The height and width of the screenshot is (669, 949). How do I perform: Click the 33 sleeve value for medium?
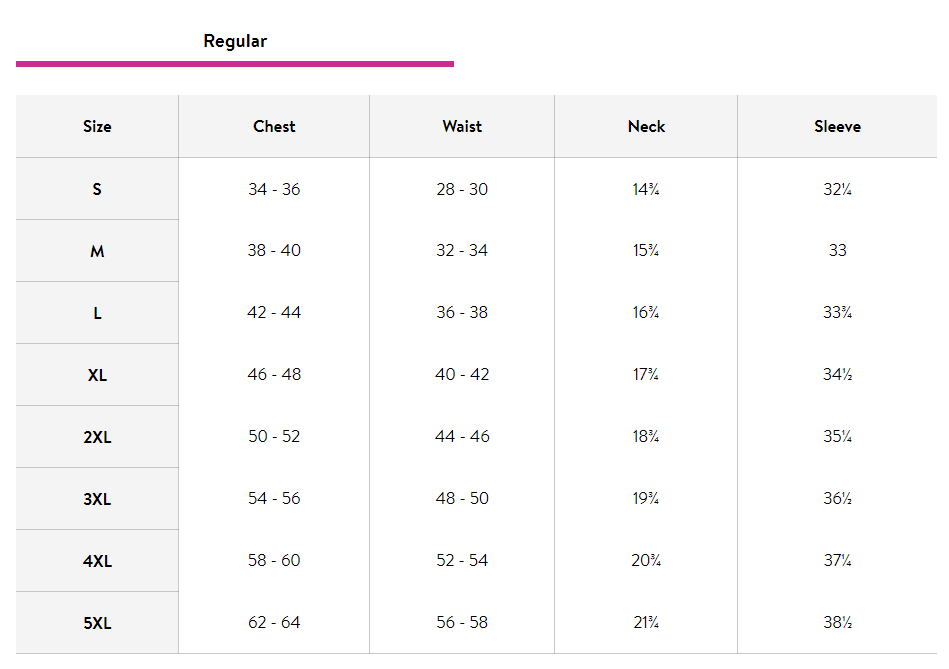[x=837, y=250]
